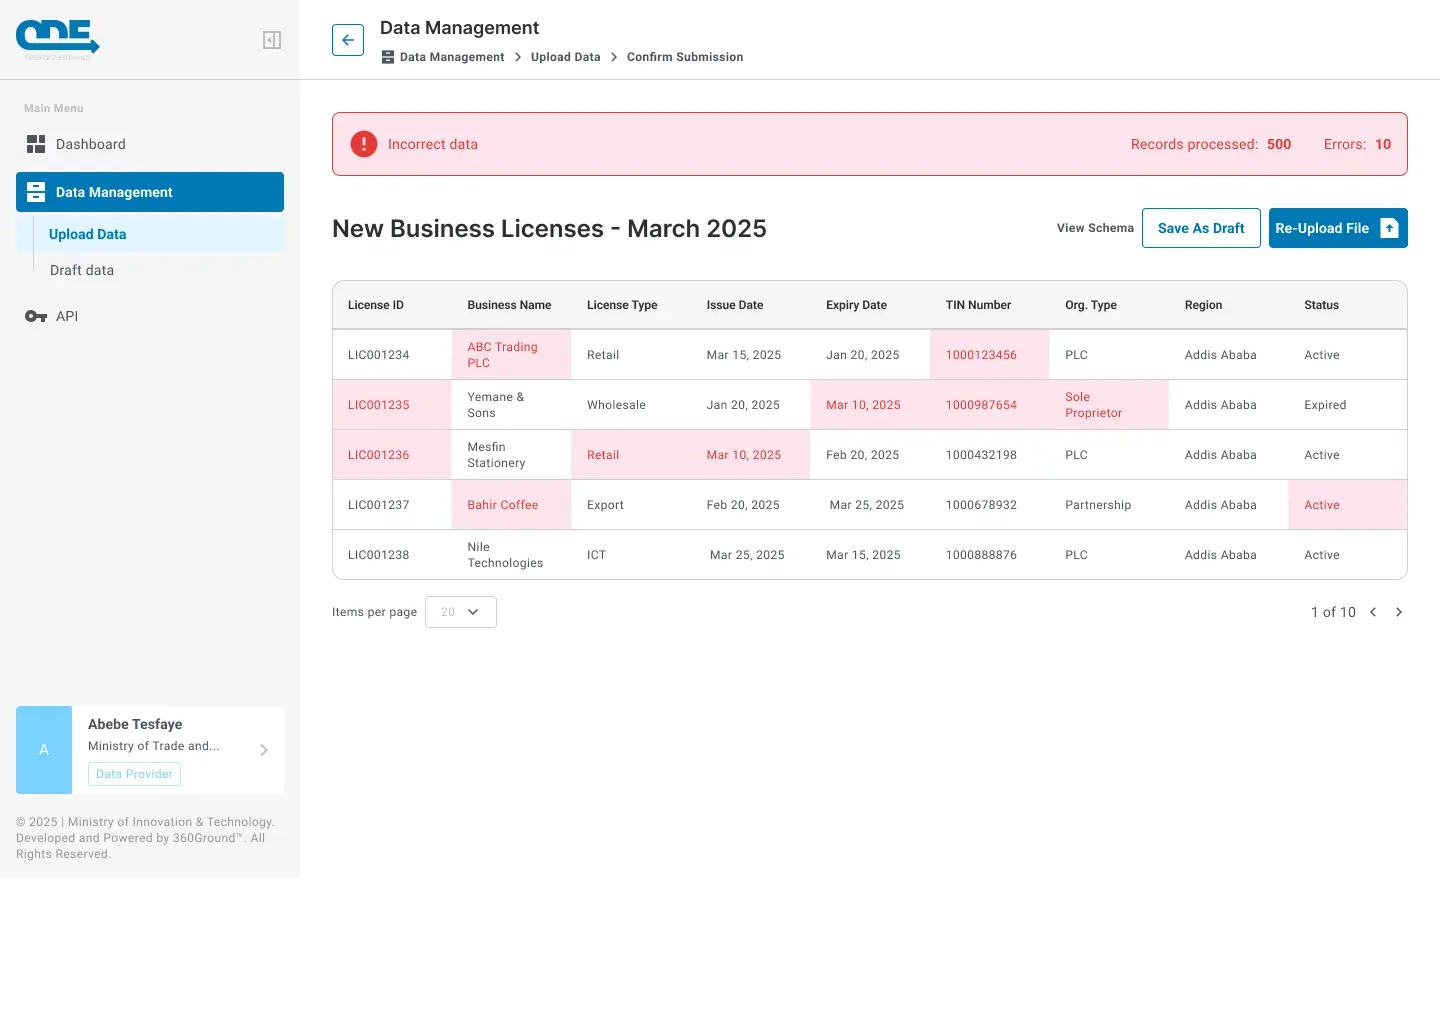Viewport: 1440px width, 1024px height.
Task: Go to previous page arrow
Action: 1373,612
